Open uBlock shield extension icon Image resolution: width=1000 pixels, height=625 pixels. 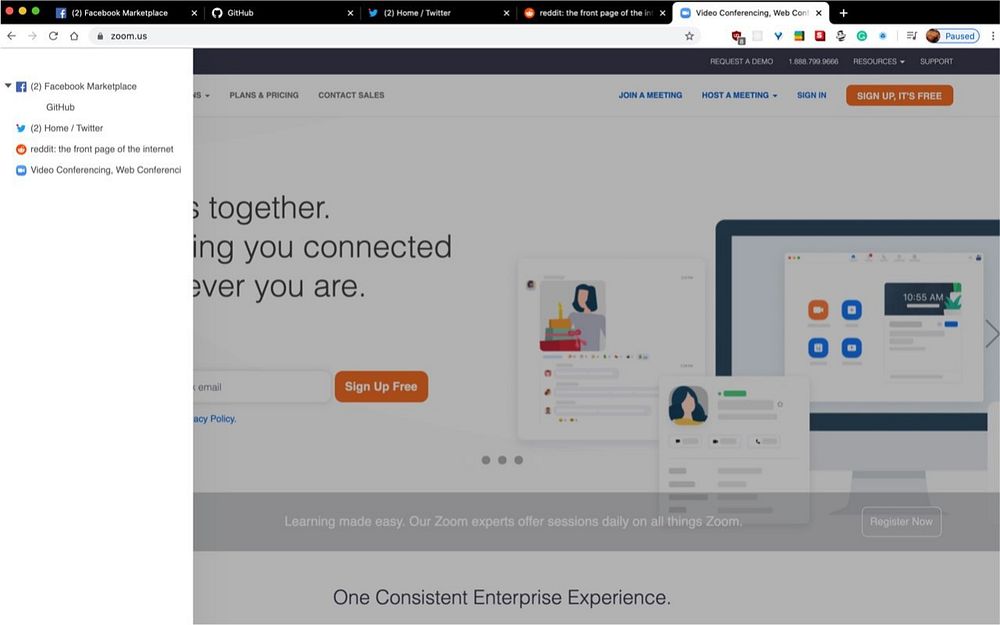coord(737,36)
